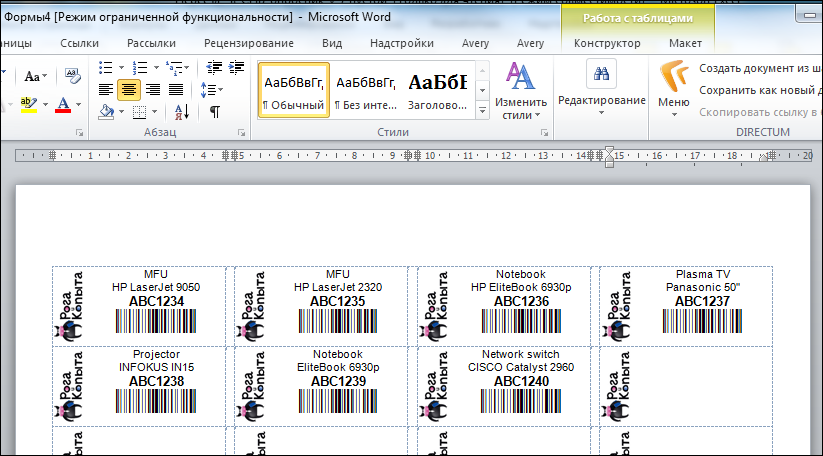Viewport: 823px width, 456px height.
Task: Click the INFOKUS IN15 text
Action: pos(156,367)
